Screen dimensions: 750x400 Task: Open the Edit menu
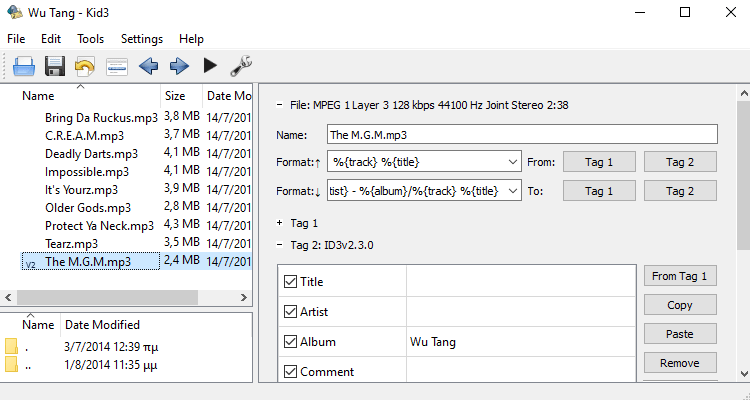click(x=51, y=39)
